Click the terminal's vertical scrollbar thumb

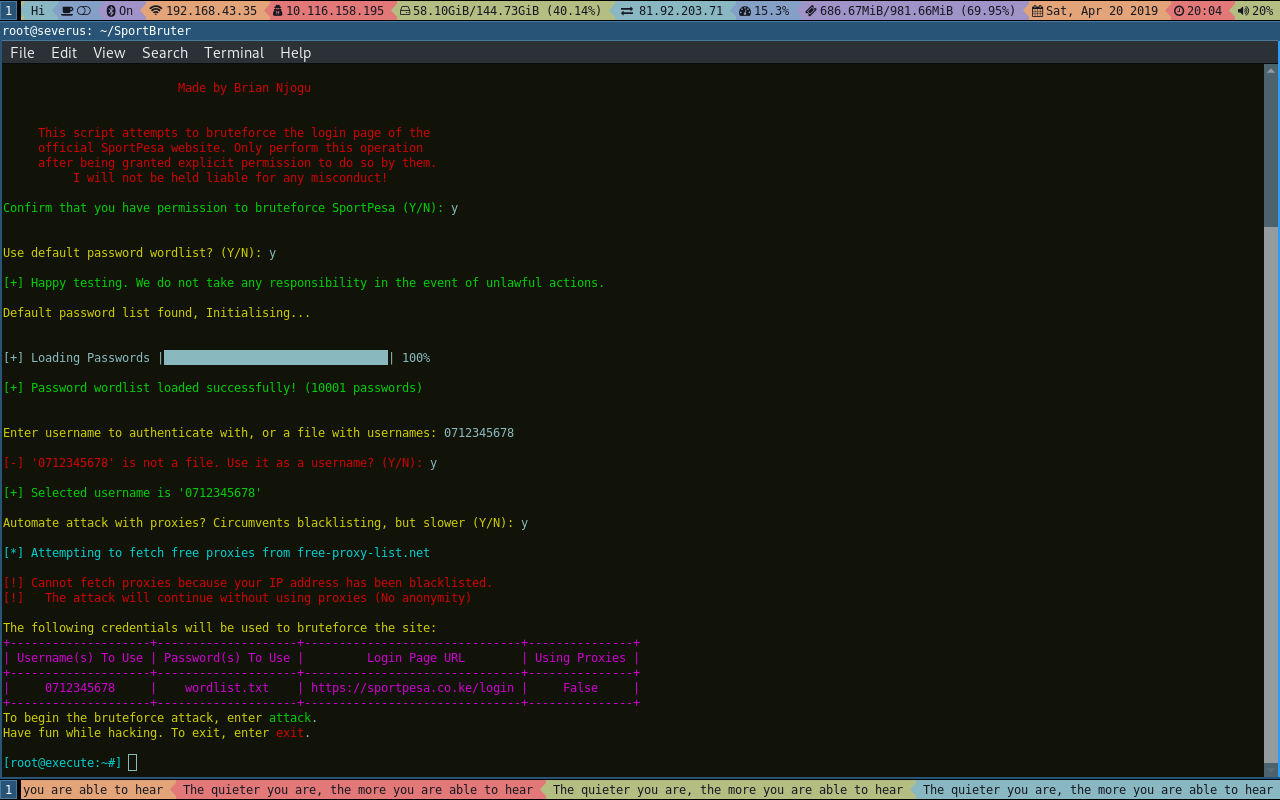pos(1271,496)
